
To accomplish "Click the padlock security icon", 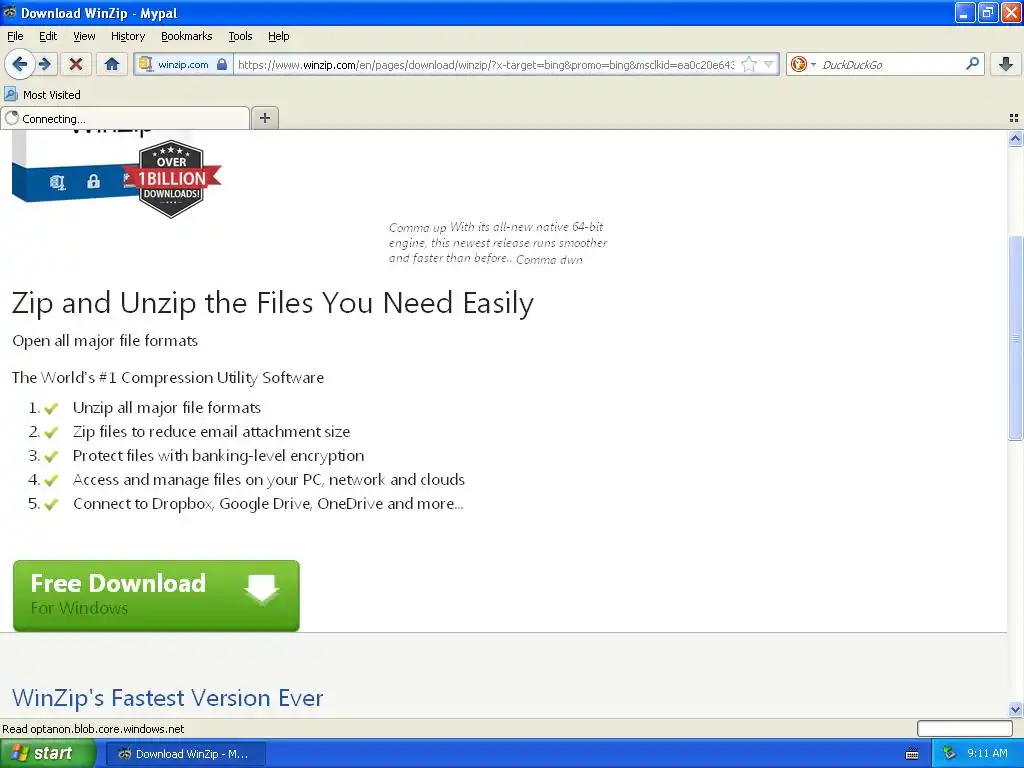I will tap(222, 64).
